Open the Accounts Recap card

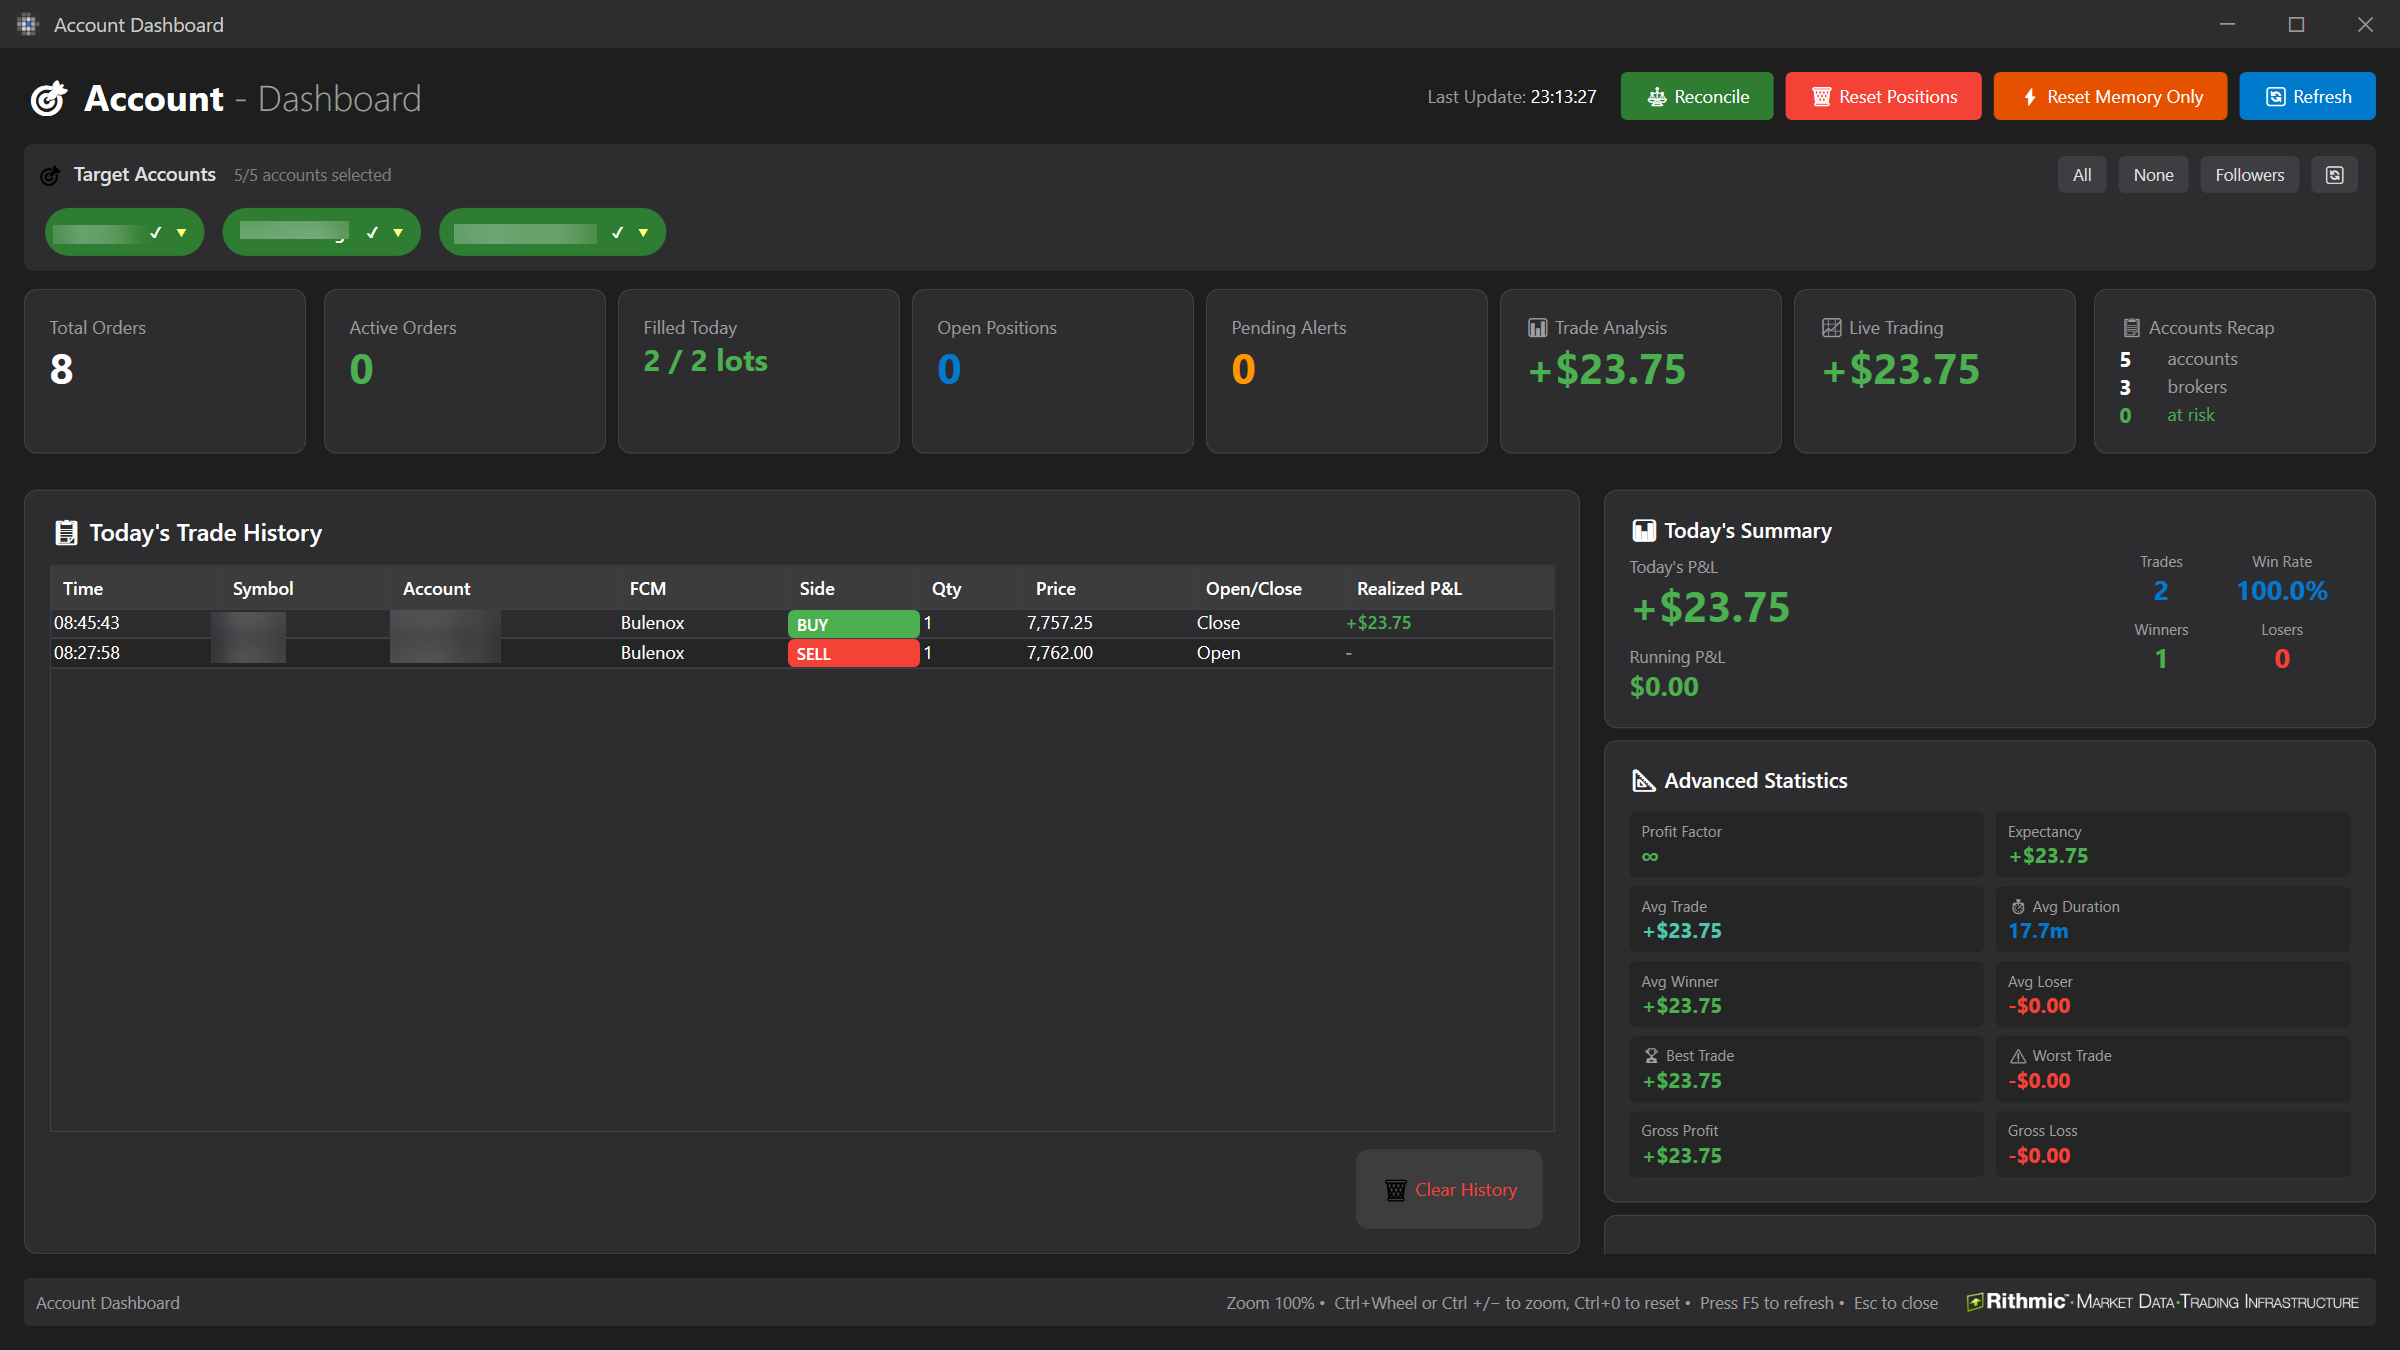click(x=2234, y=371)
